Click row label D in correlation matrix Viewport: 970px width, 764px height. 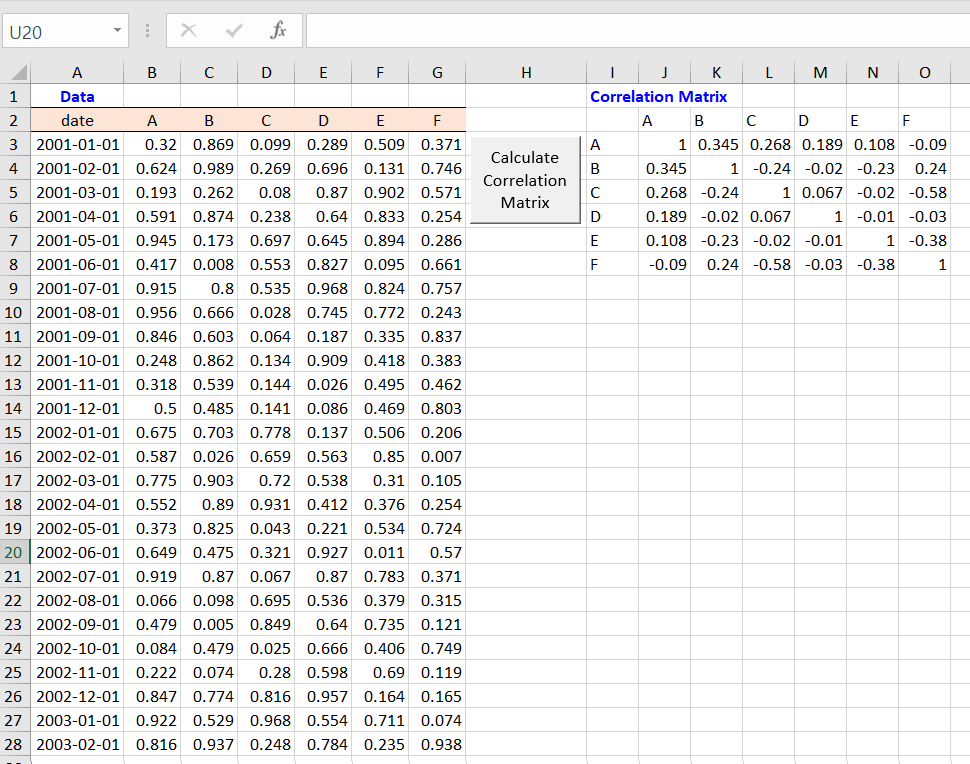pos(612,217)
